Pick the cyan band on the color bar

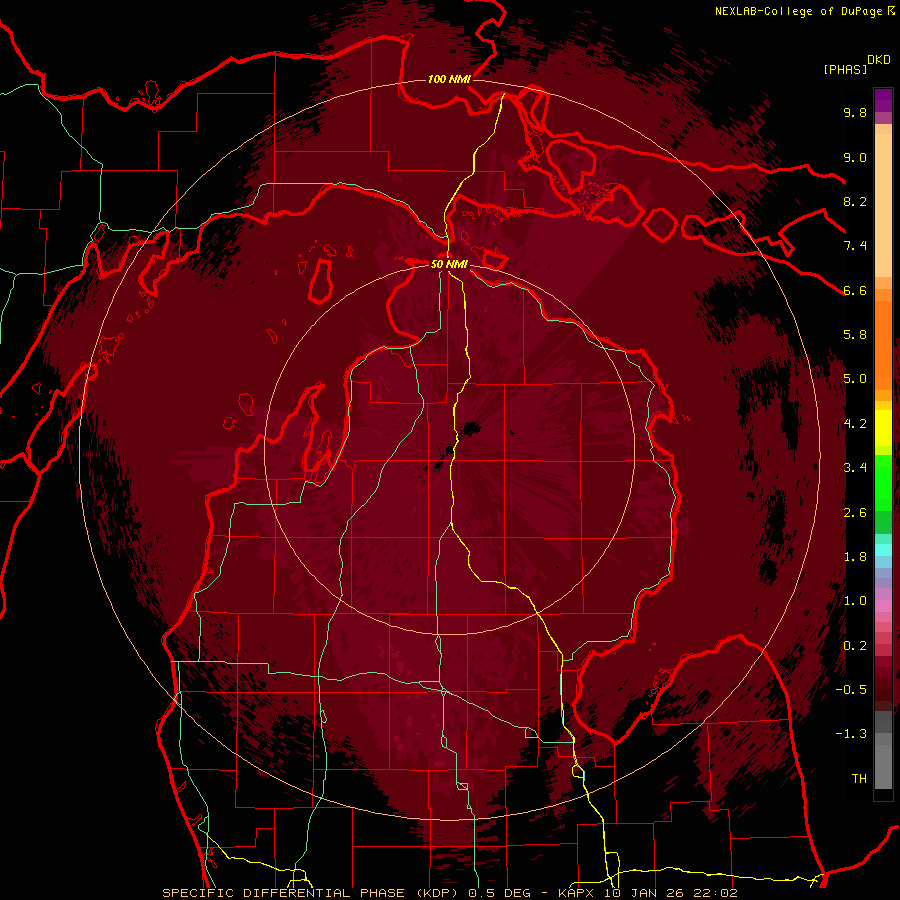tap(883, 550)
